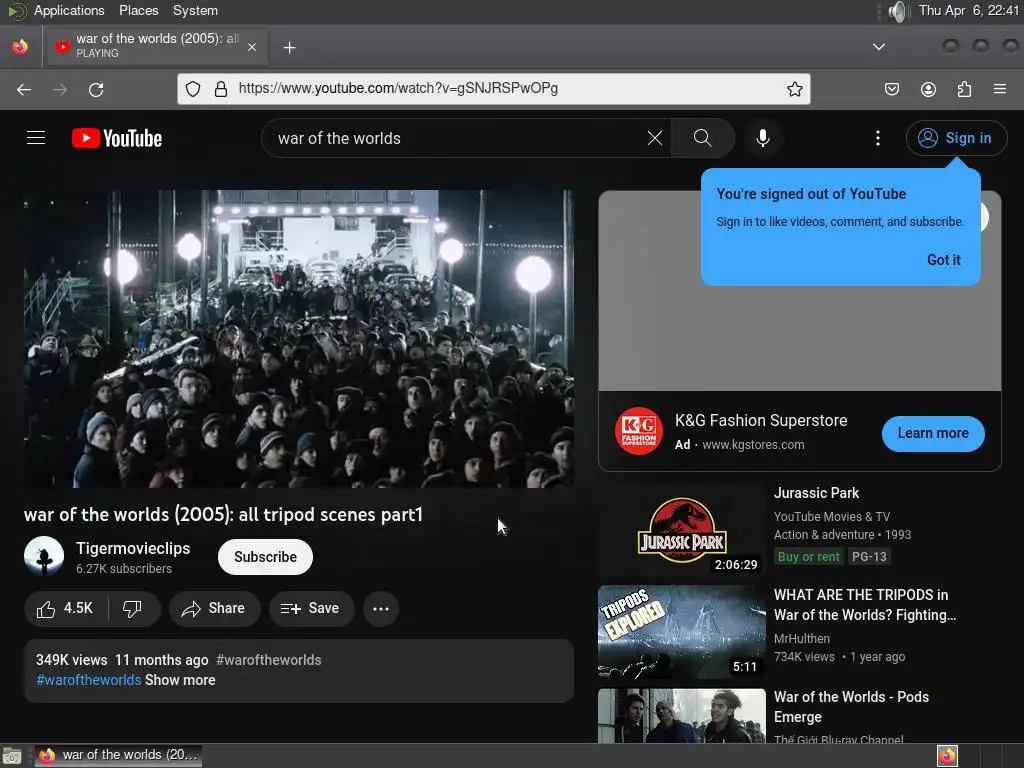Save video to playlist

click(311, 609)
